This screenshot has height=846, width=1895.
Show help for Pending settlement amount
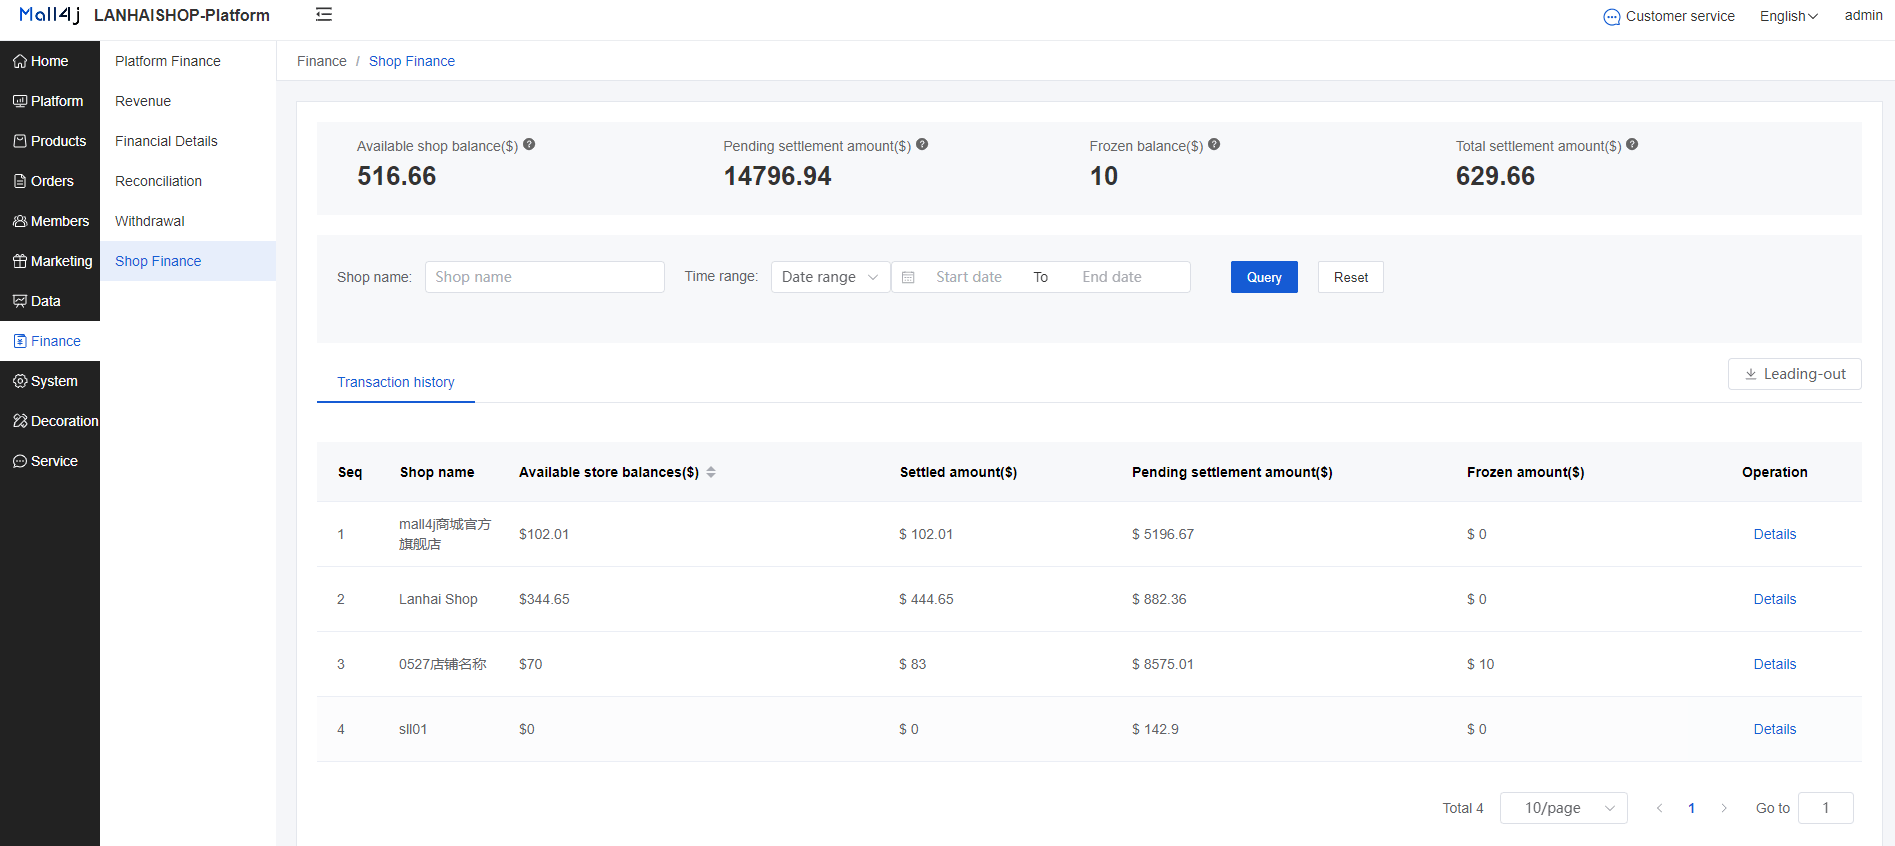point(922,144)
